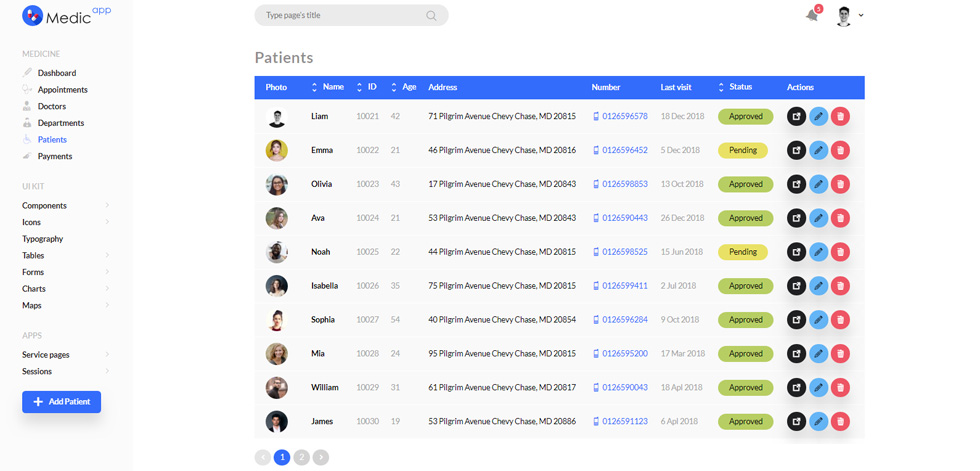
Task: Open the notifications bell icon
Action: (x=812, y=16)
